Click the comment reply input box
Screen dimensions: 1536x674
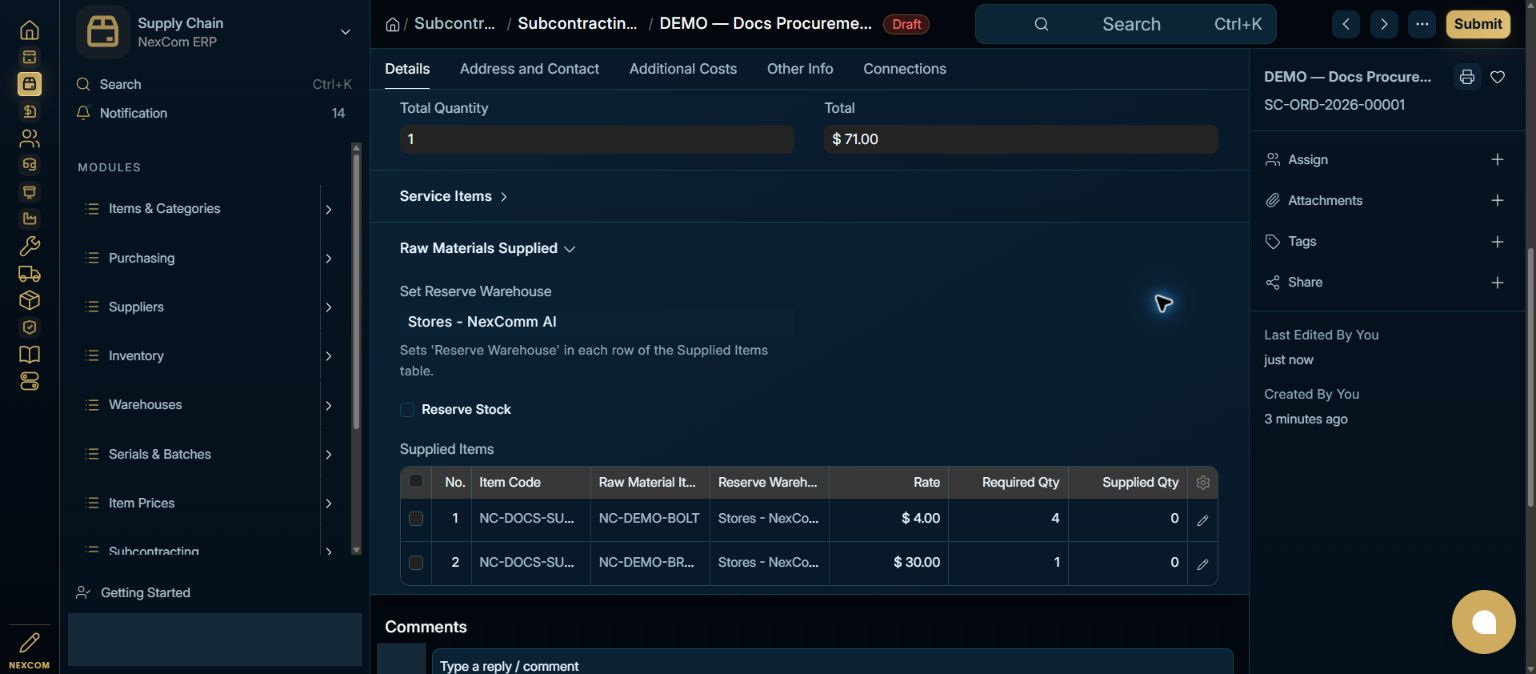832,662
